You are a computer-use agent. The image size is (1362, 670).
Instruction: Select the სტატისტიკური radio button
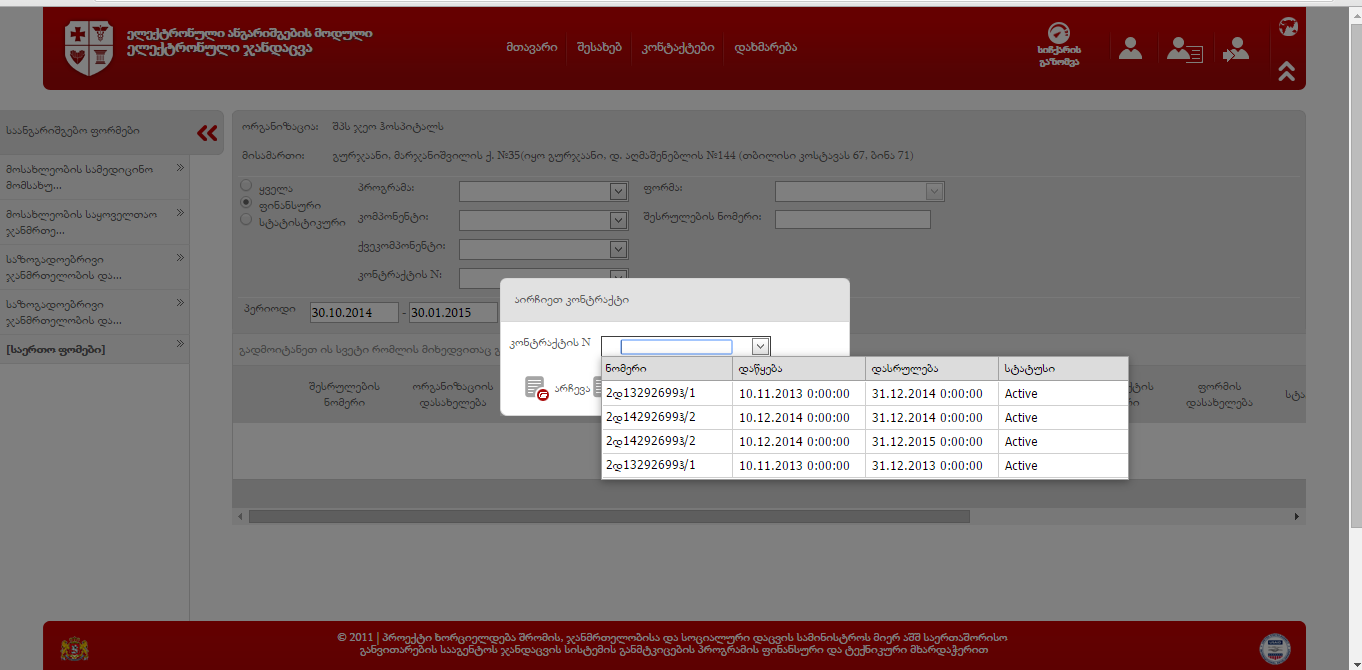pos(246,220)
